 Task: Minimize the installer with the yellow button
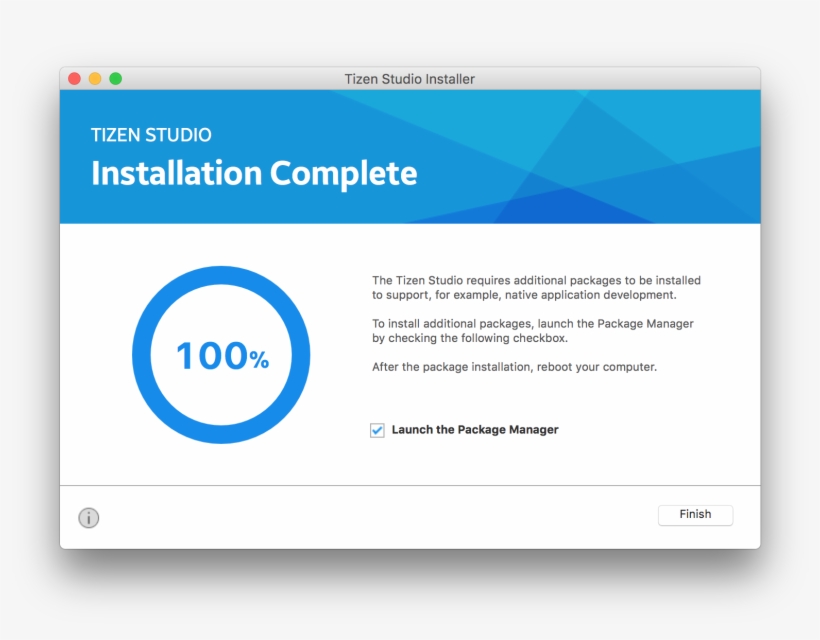(95, 78)
